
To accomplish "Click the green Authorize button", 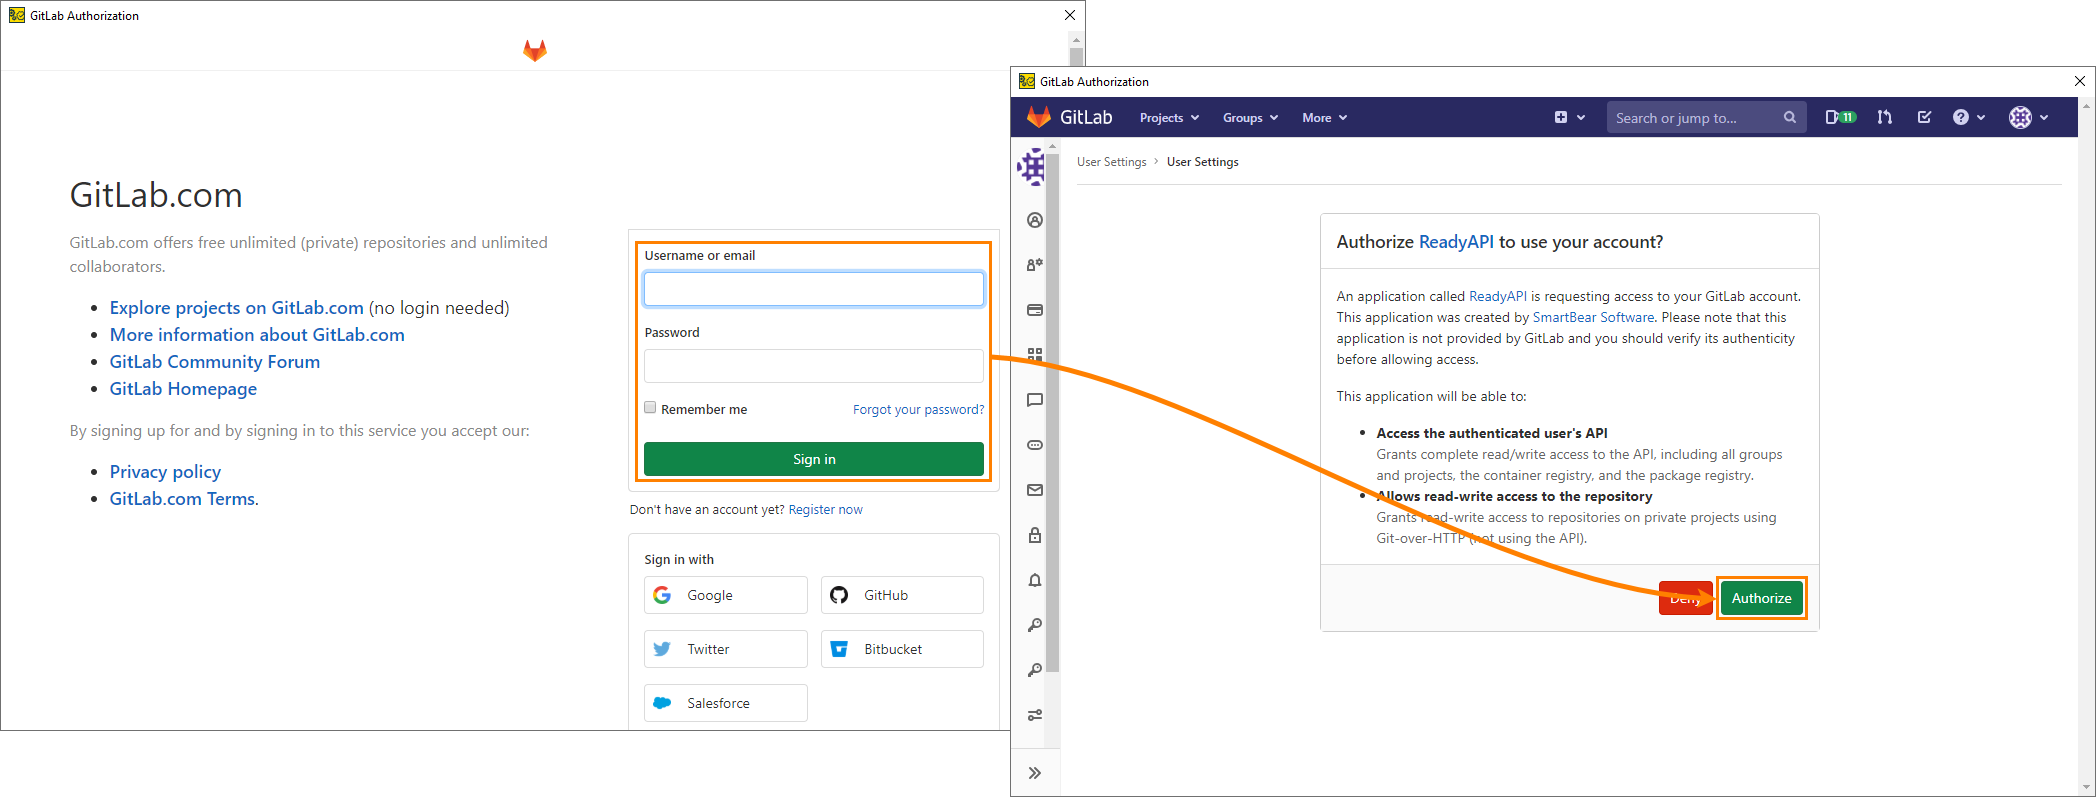I will point(1761,598).
